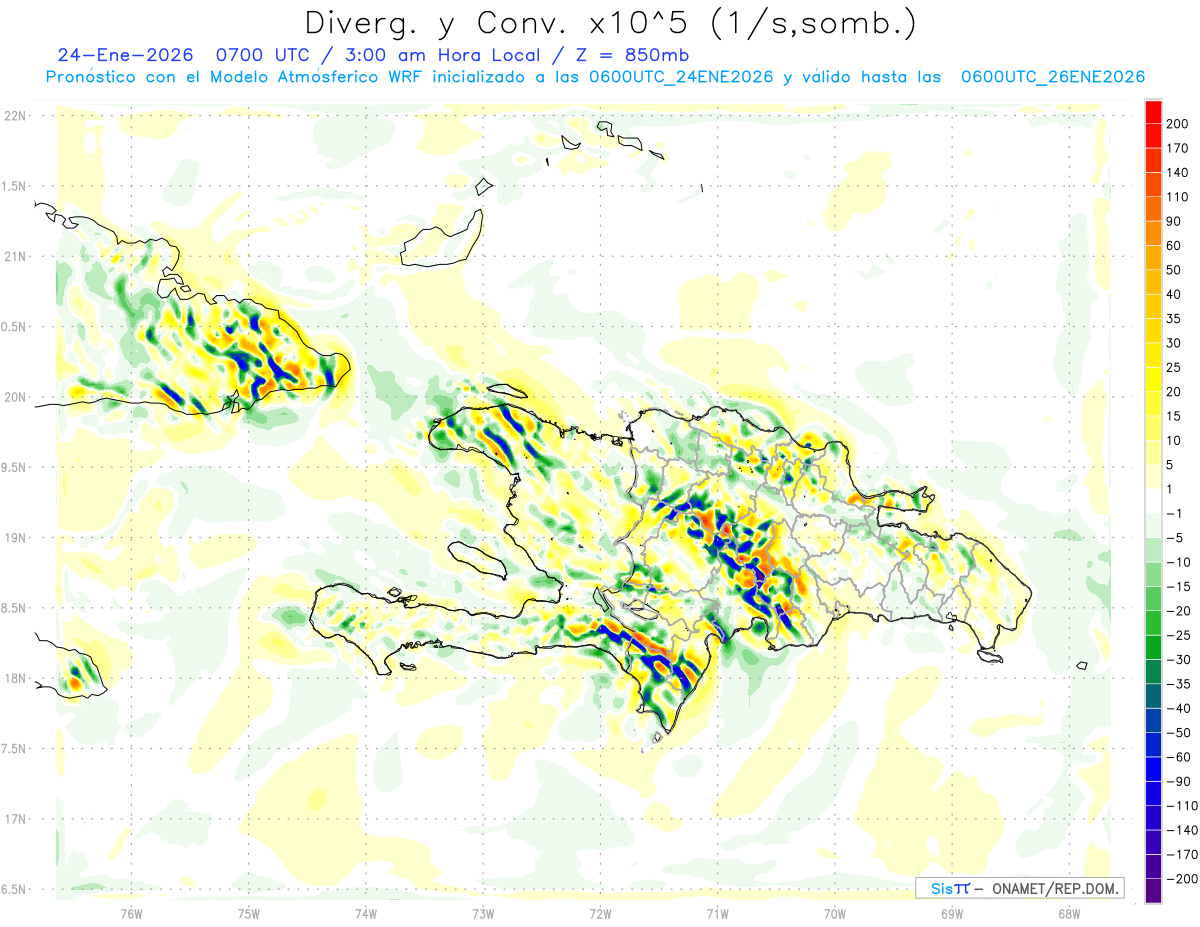Click the '21N' latitude axis label

pyautogui.click(x=15, y=257)
